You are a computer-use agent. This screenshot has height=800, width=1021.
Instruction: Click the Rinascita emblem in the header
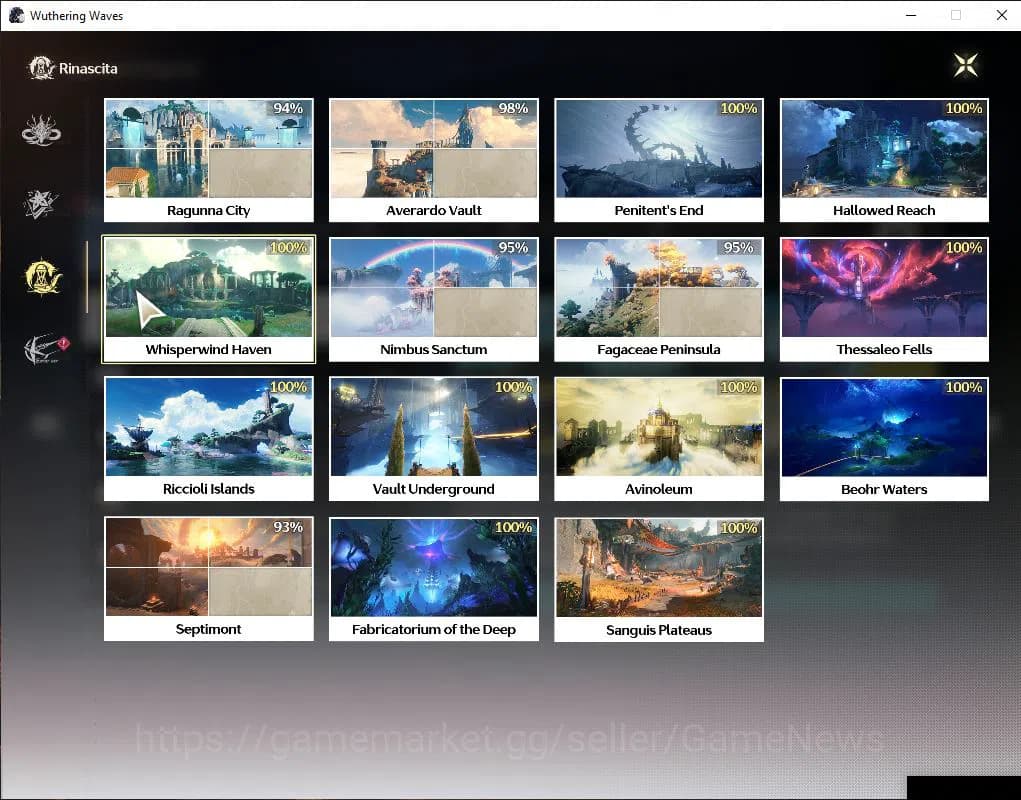pos(42,68)
